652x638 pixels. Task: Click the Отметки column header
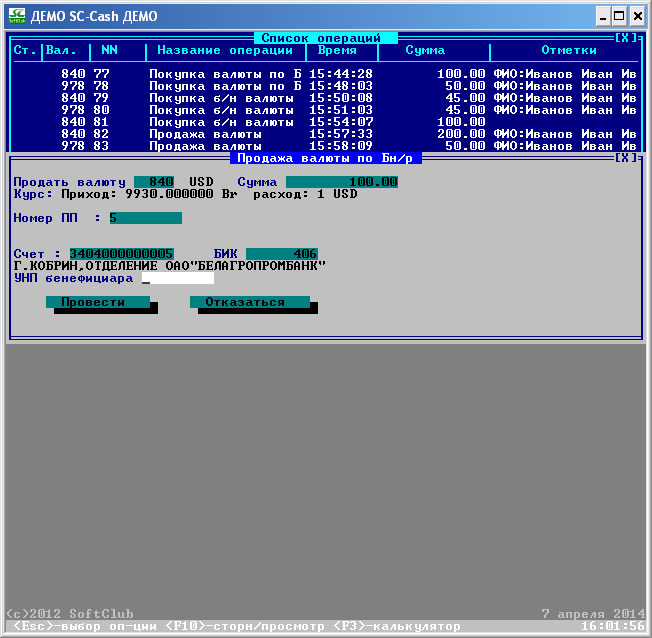click(x=569, y=50)
